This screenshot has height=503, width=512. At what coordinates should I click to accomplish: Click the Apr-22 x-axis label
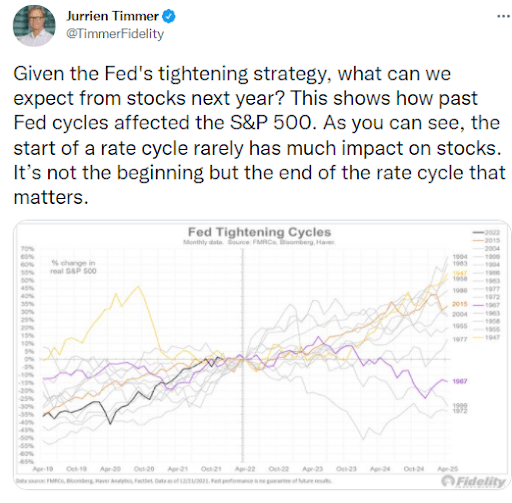(245, 469)
